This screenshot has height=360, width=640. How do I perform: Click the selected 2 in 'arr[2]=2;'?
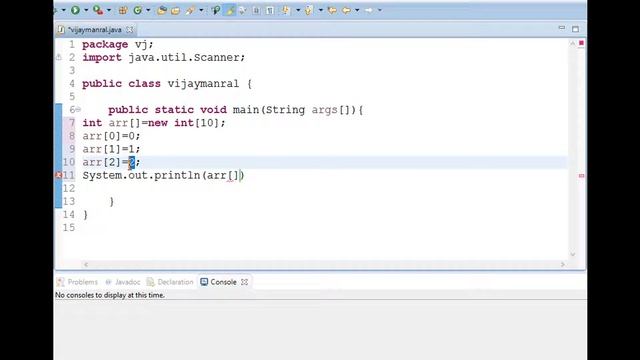click(132, 162)
